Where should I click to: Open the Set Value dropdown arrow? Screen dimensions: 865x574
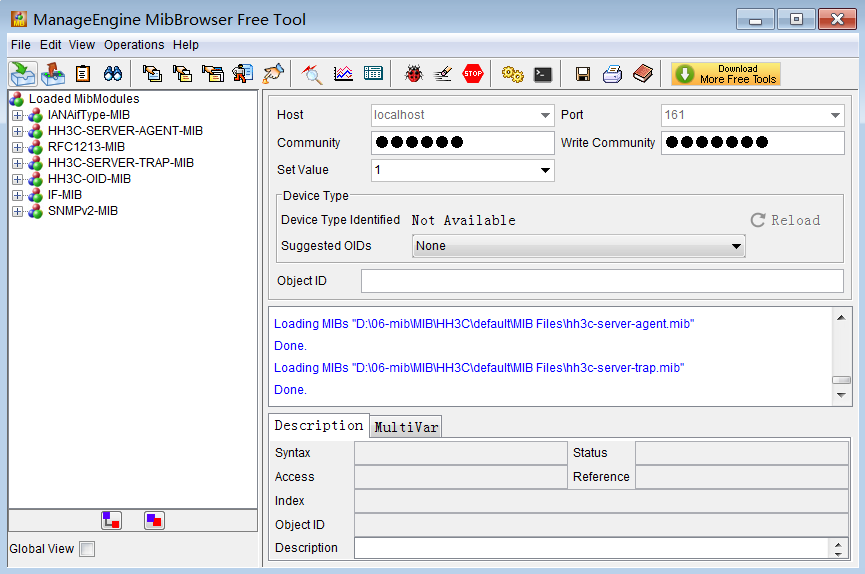545,170
